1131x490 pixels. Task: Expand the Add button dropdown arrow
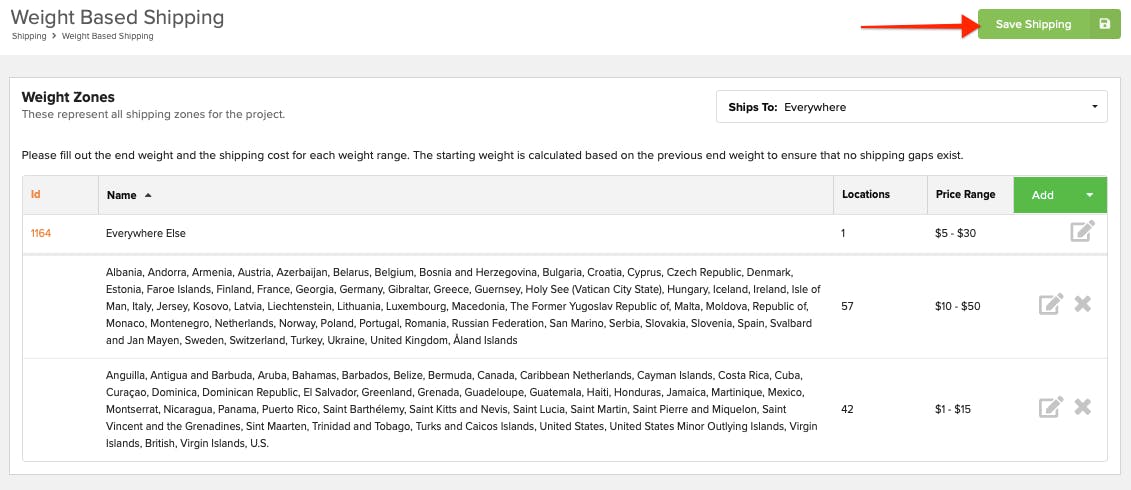(1089, 195)
